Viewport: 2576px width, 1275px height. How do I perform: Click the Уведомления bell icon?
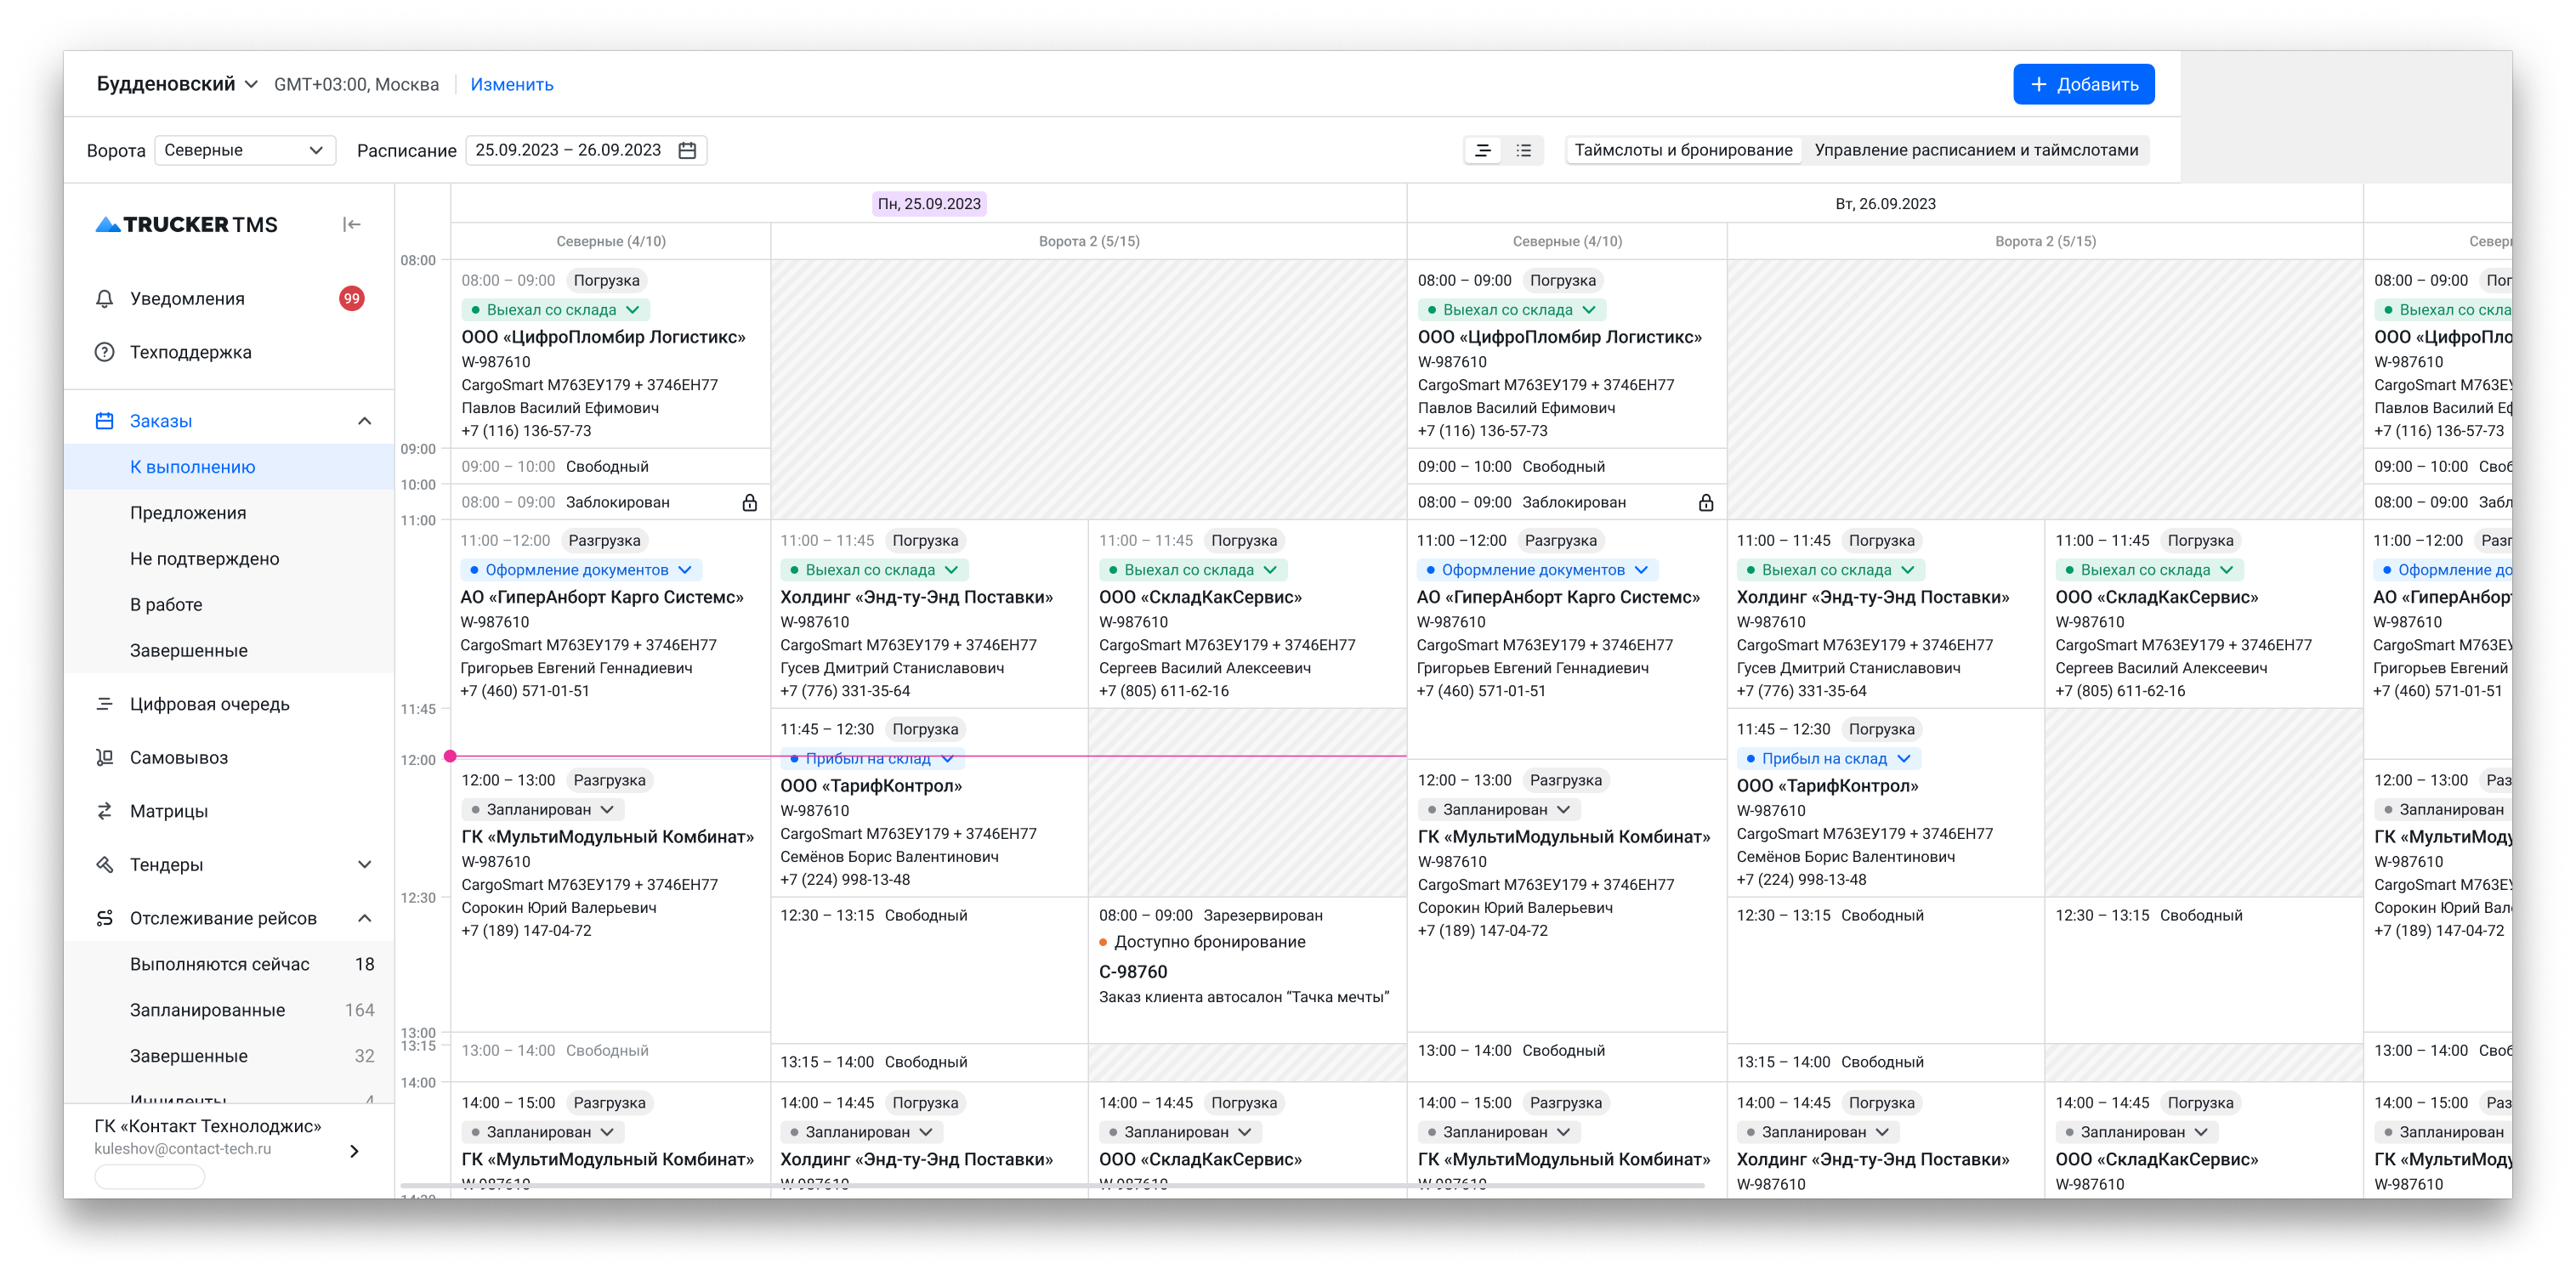coord(104,299)
